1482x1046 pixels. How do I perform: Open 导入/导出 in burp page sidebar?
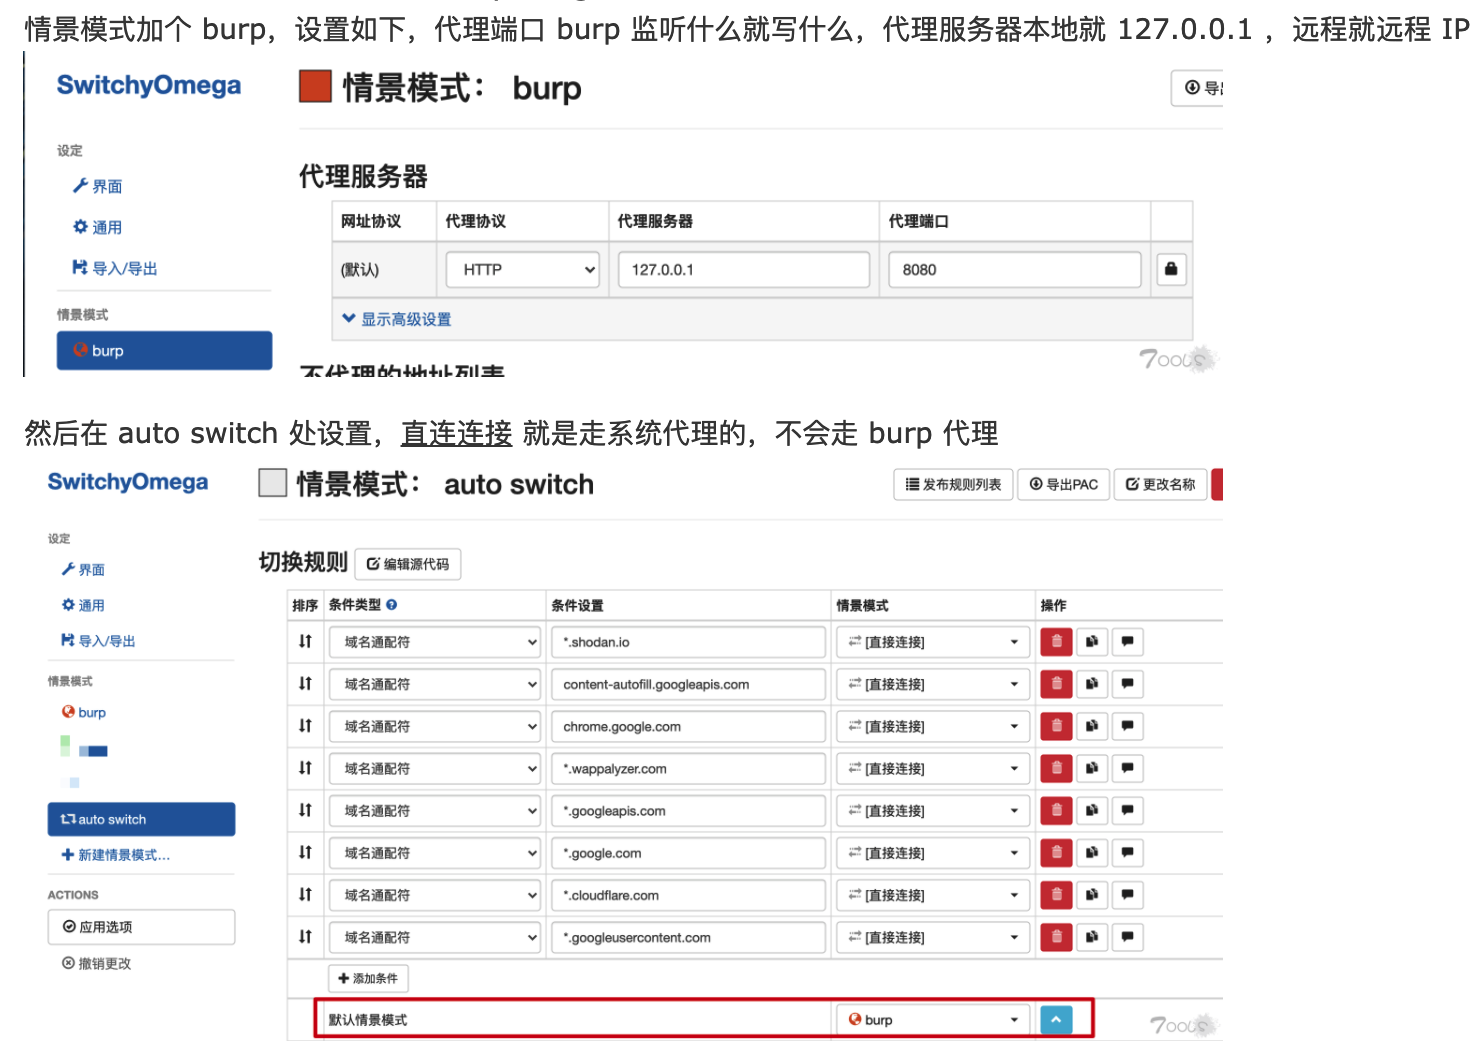[x=115, y=268]
